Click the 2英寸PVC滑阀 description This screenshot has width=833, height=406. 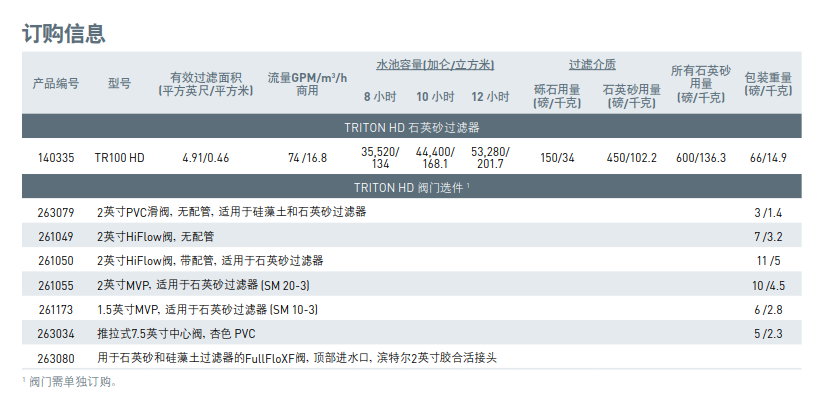(232, 212)
